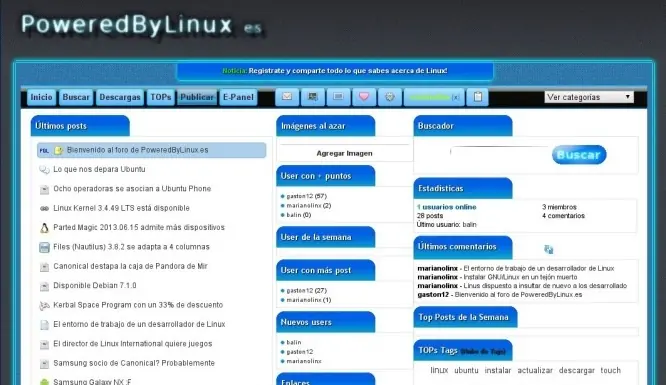This screenshot has width=666, height=385.
Task: Log out using the [x] beside username
Action: pos(455,97)
